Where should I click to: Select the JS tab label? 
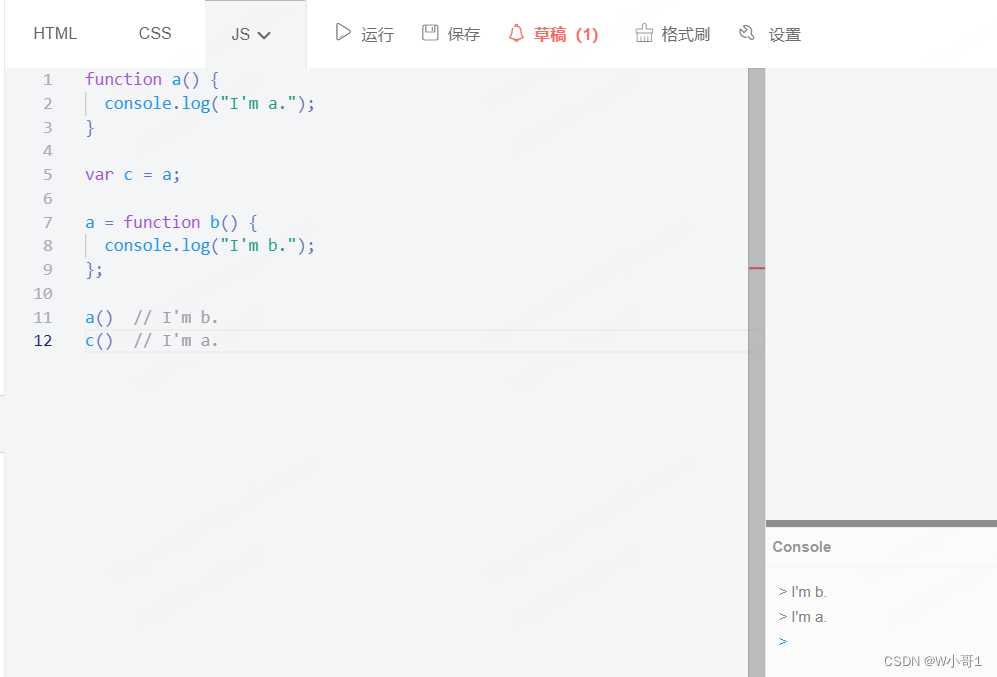point(240,34)
